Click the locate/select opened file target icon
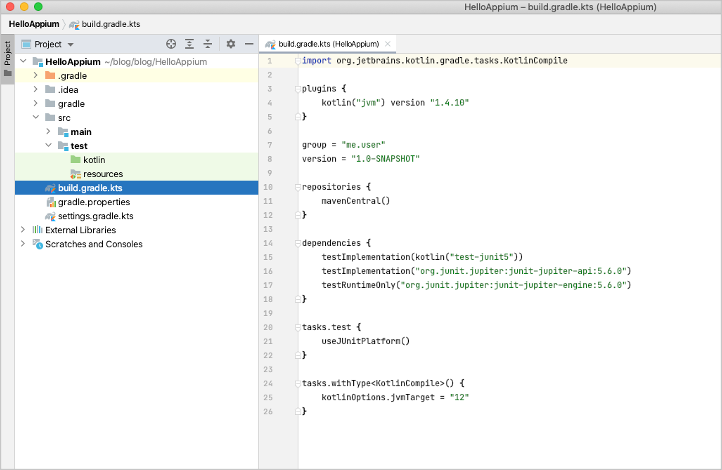Viewport: 722px width, 470px height. (171, 44)
